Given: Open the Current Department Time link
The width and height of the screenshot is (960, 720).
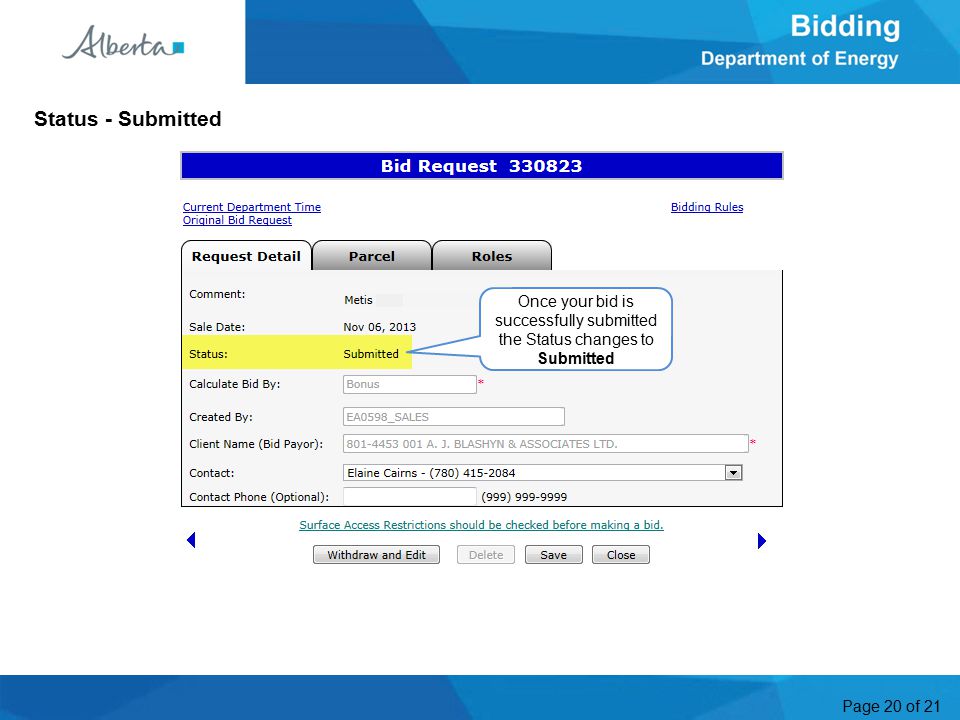Looking at the screenshot, I should pyautogui.click(x=252, y=207).
